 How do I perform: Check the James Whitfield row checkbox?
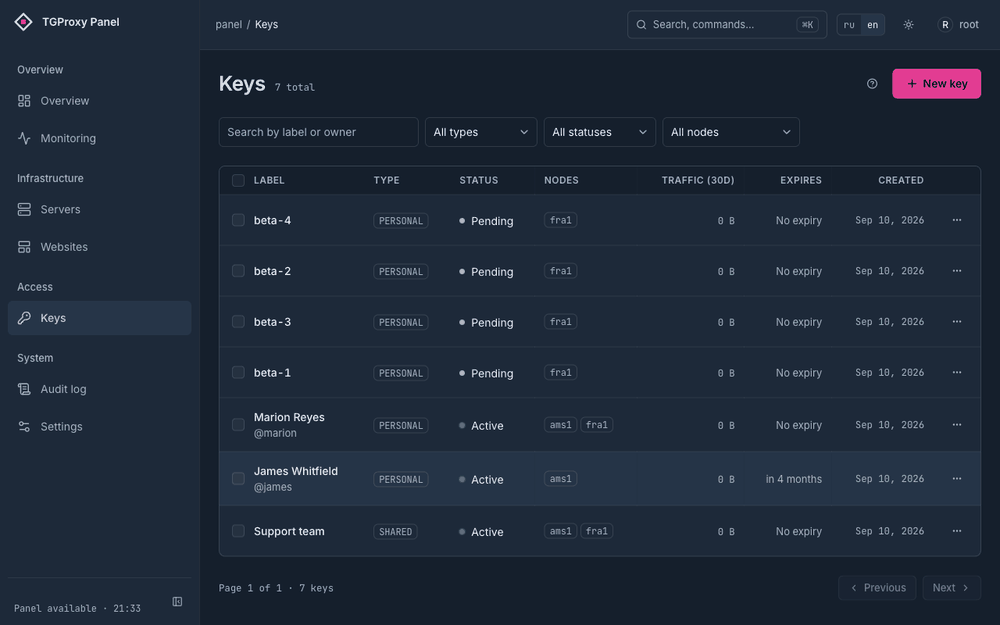[238, 478]
